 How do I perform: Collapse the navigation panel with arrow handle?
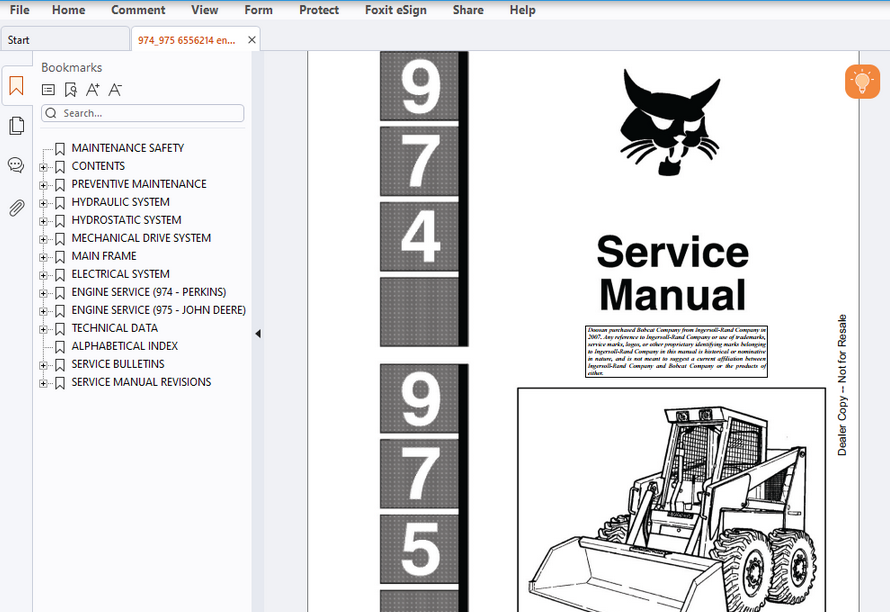258,334
